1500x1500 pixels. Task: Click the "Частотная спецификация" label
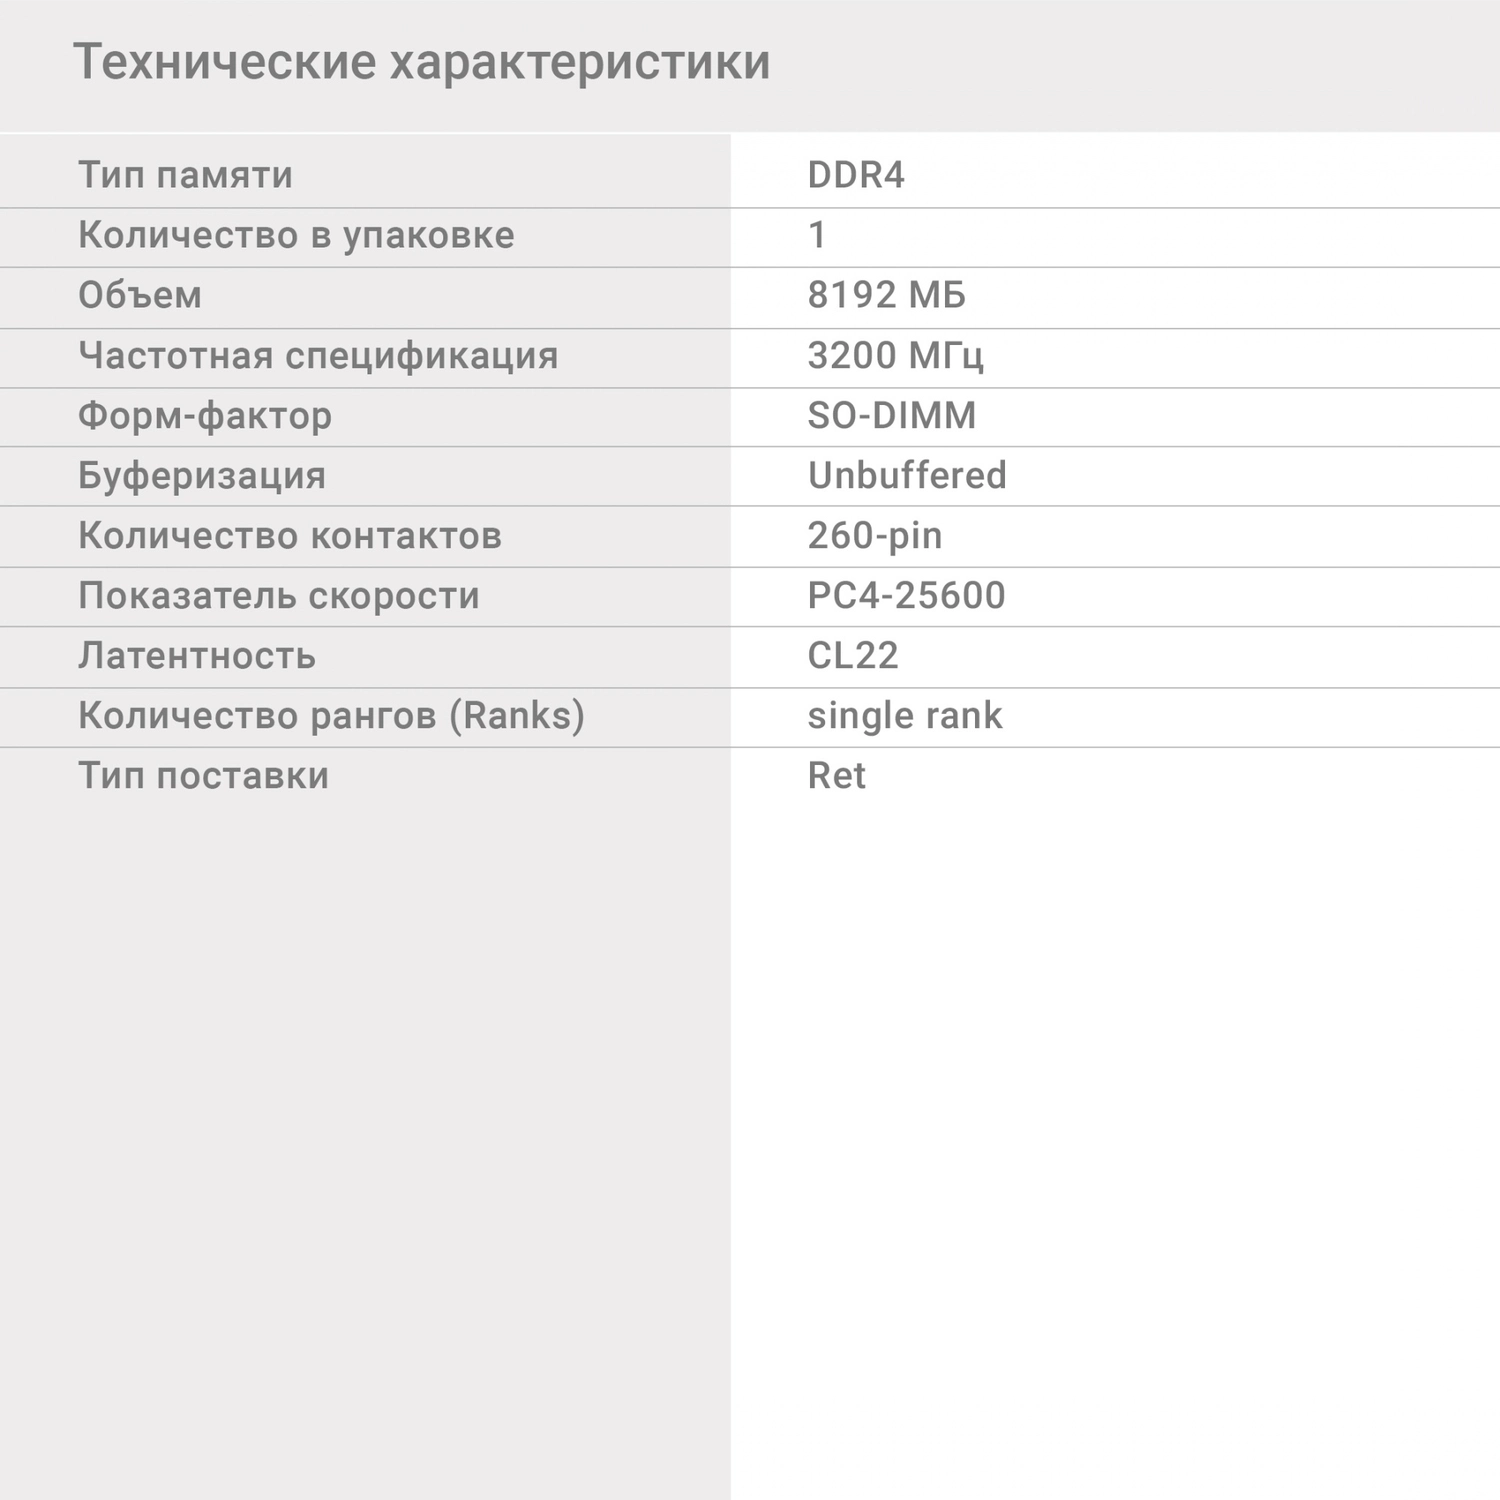[318, 355]
